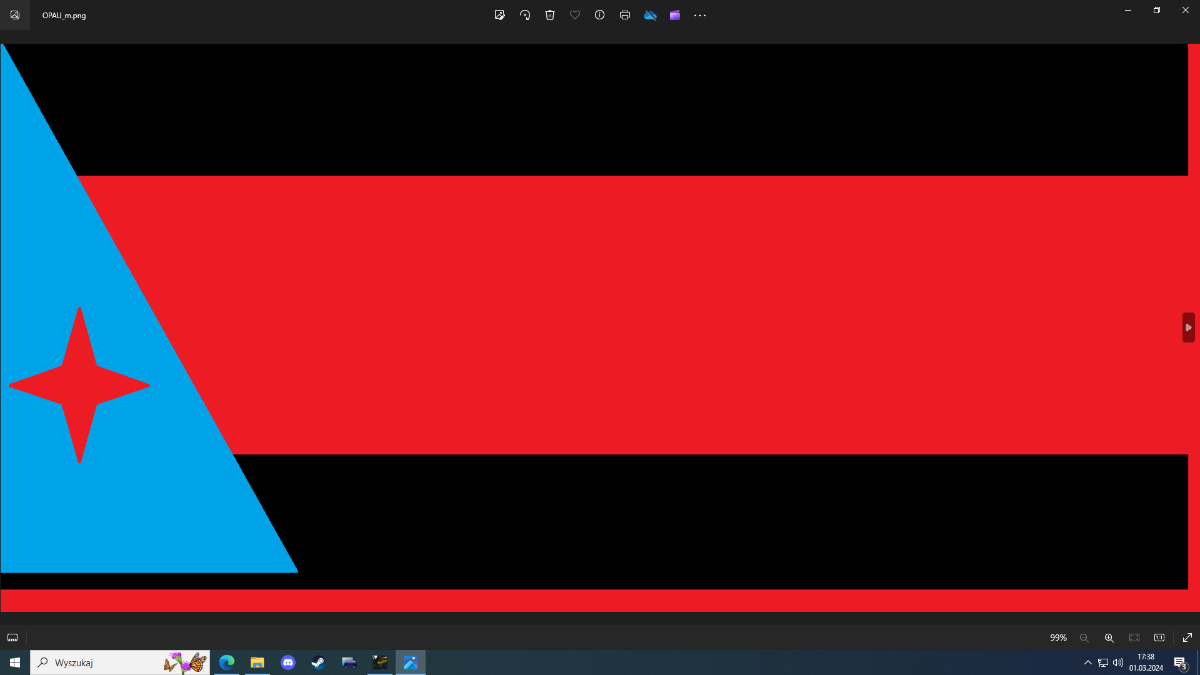Screen dimensions: 1200x675
Task: Open the printer-like app in taskbar
Action: click(349, 662)
